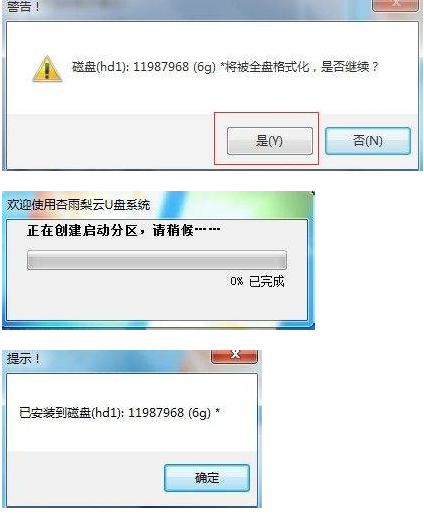Click empty gray footer left of 是(Y)
This screenshot has width=424, height=530.
tap(110, 141)
